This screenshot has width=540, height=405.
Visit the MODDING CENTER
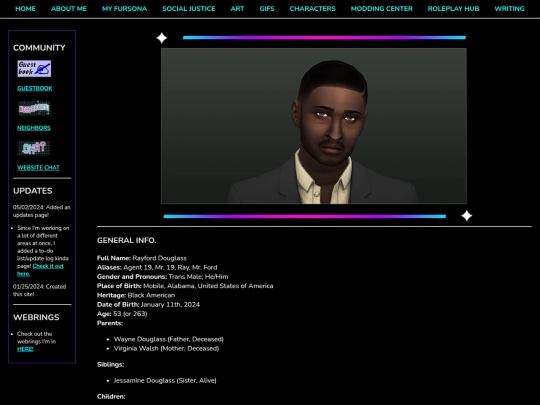(382, 9)
